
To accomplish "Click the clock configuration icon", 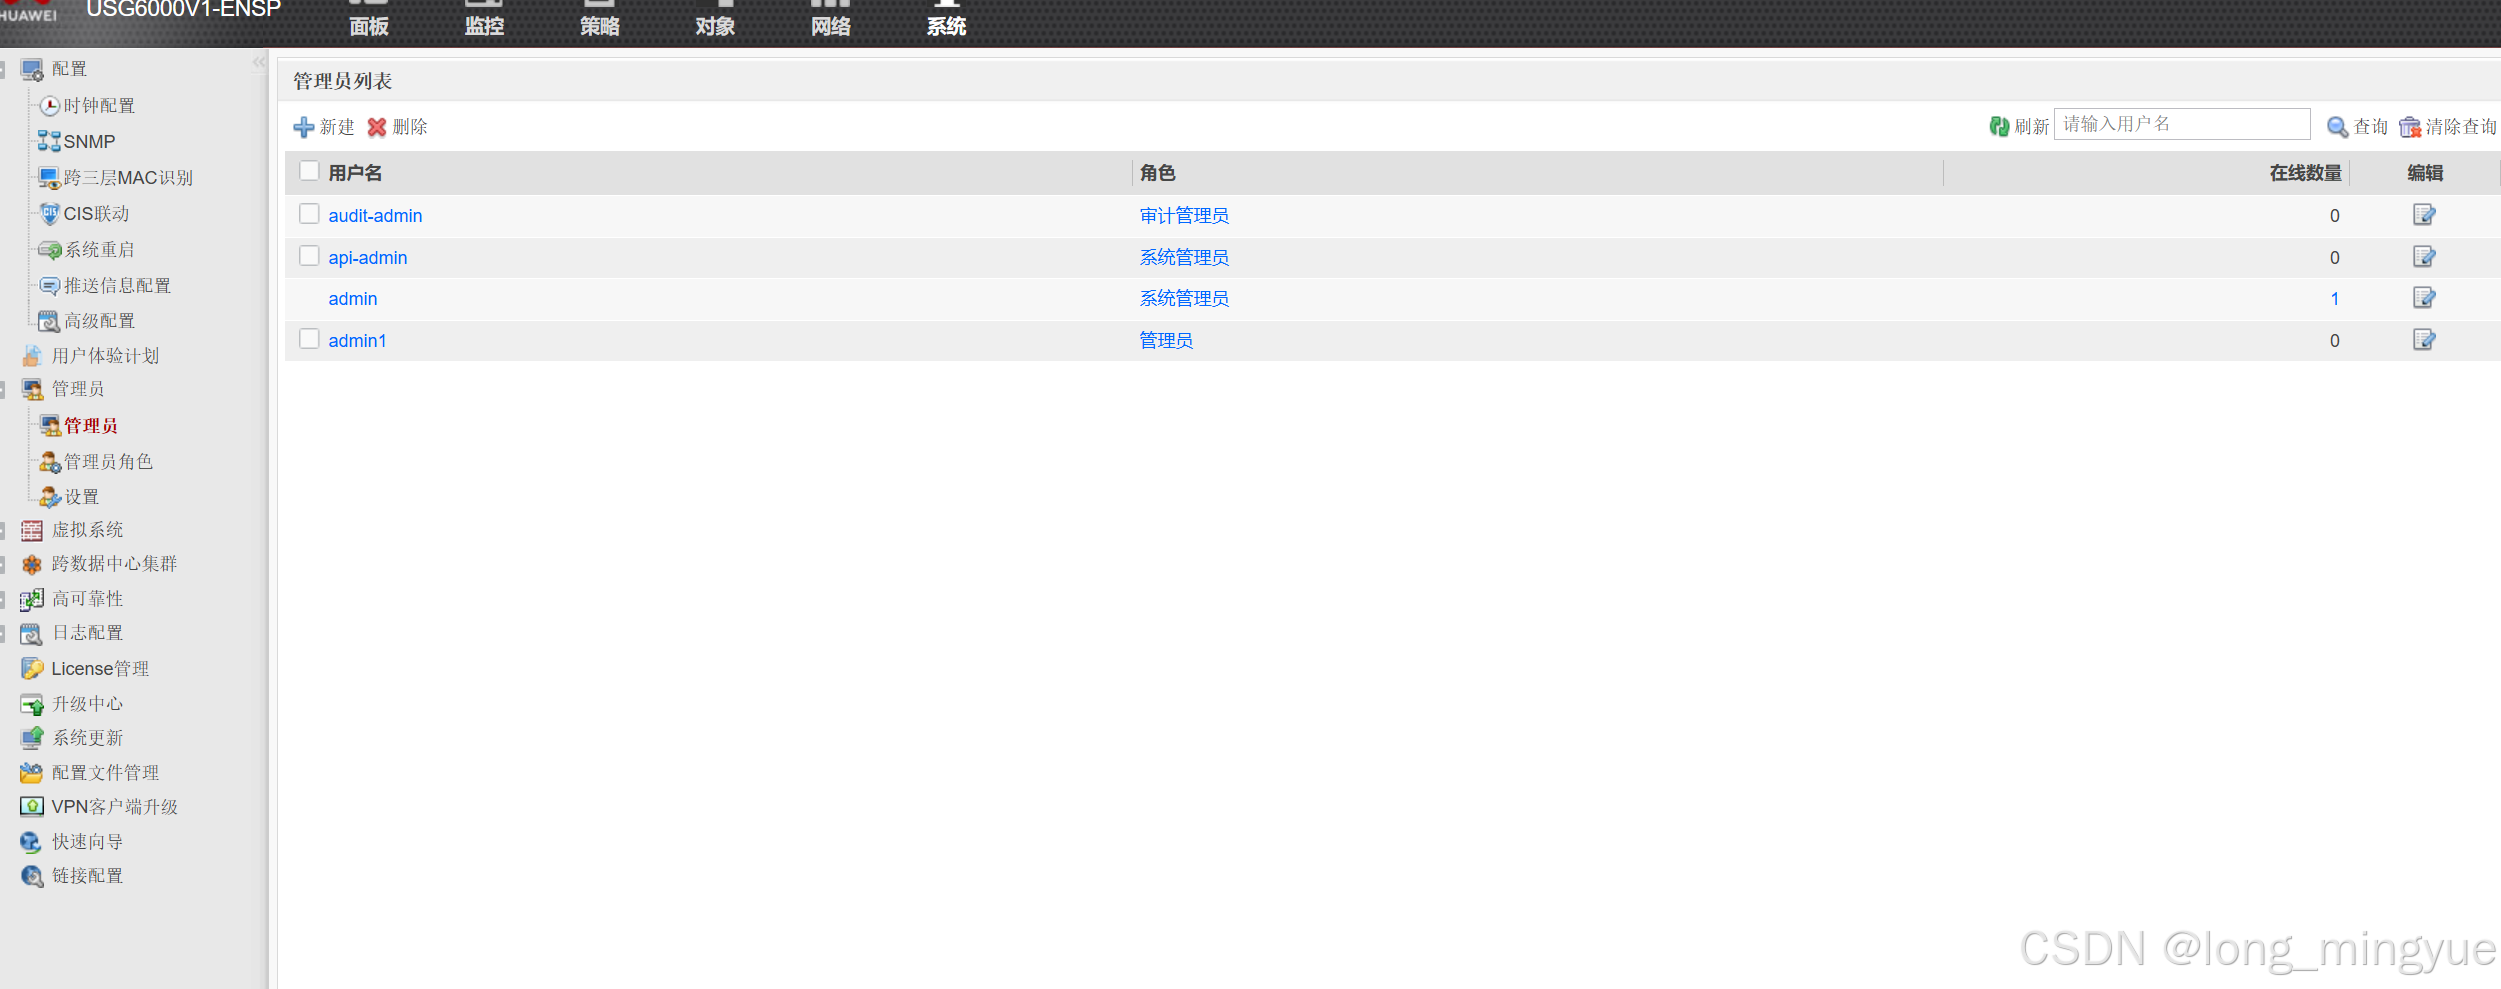I will coord(49,105).
